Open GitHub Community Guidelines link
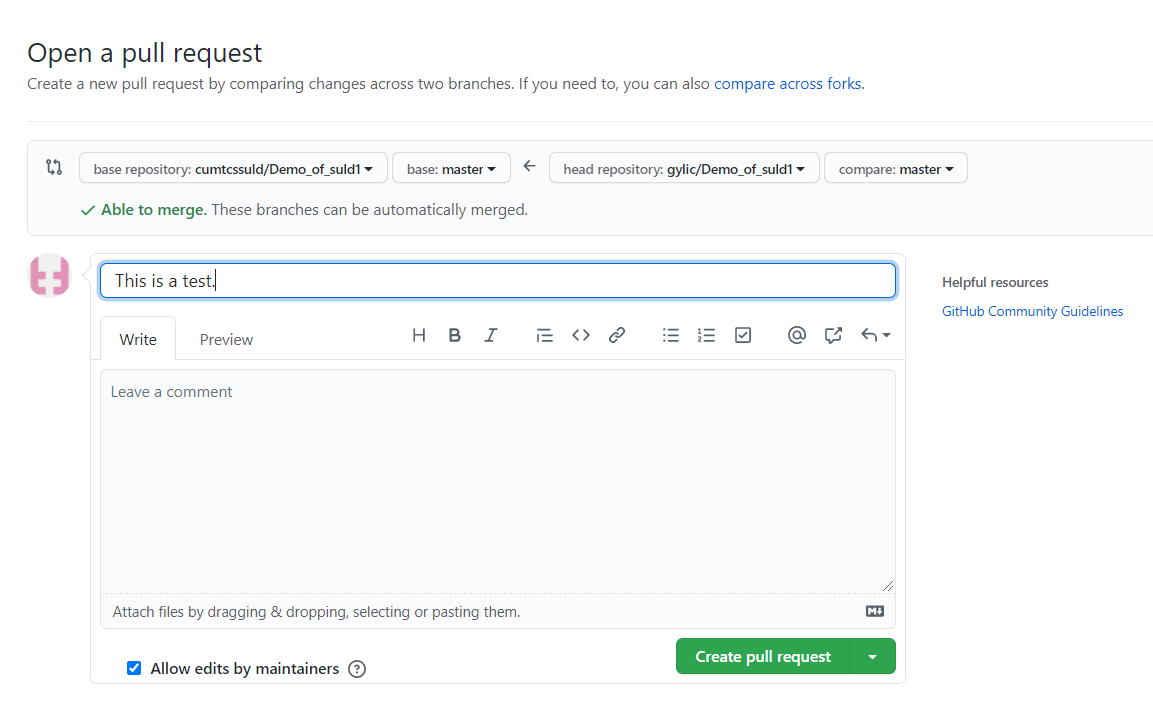This screenshot has width=1153, height=701. point(1032,311)
